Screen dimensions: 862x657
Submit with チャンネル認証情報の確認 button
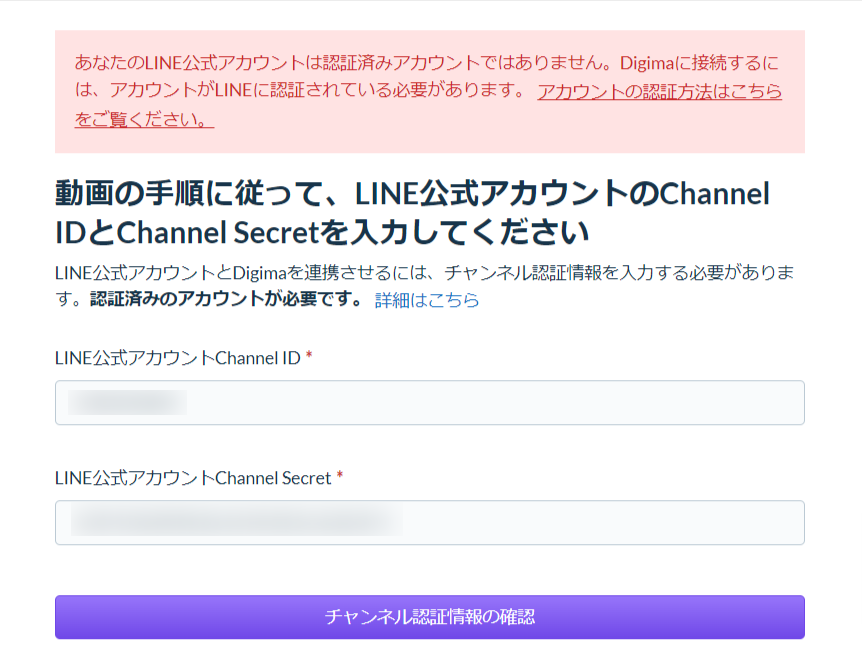[430, 617]
